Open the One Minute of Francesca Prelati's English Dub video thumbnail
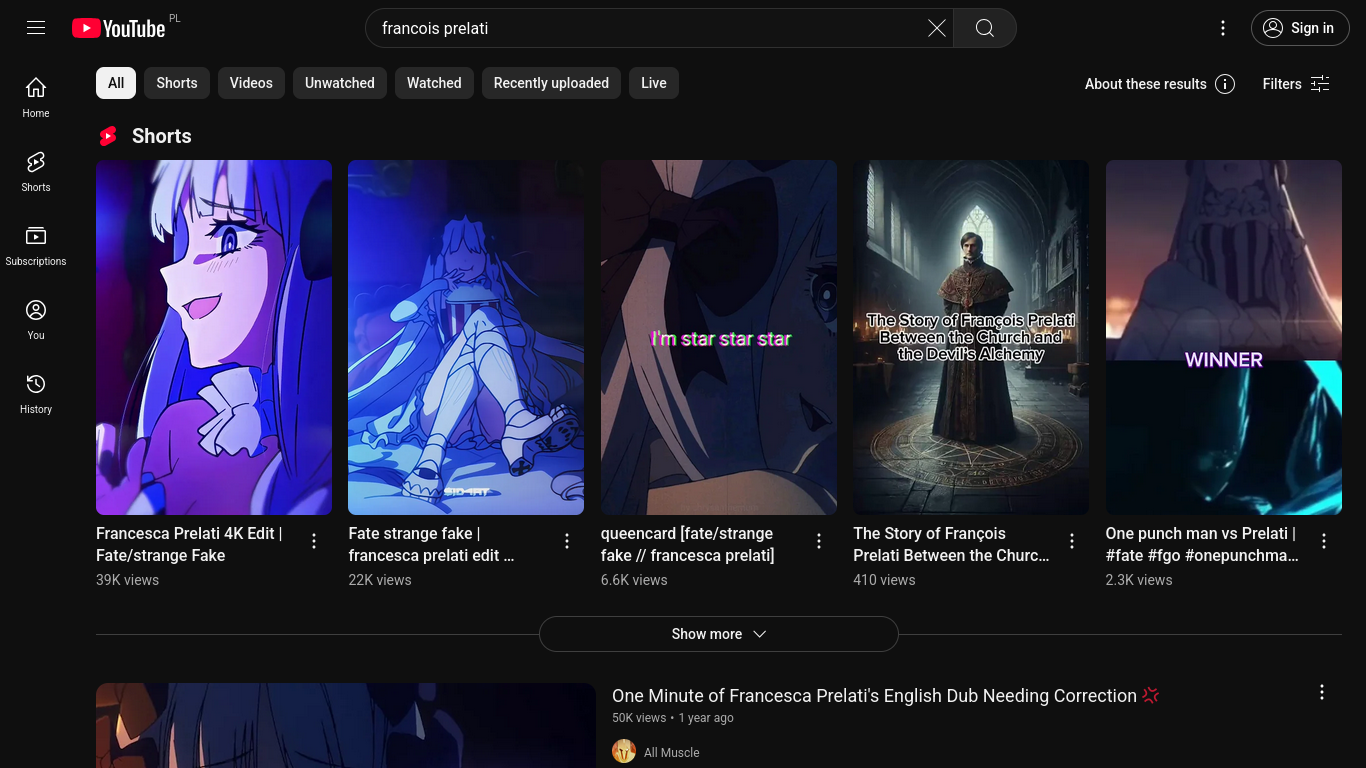The width and height of the screenshot is (1366, 768). tap(346, 725)
